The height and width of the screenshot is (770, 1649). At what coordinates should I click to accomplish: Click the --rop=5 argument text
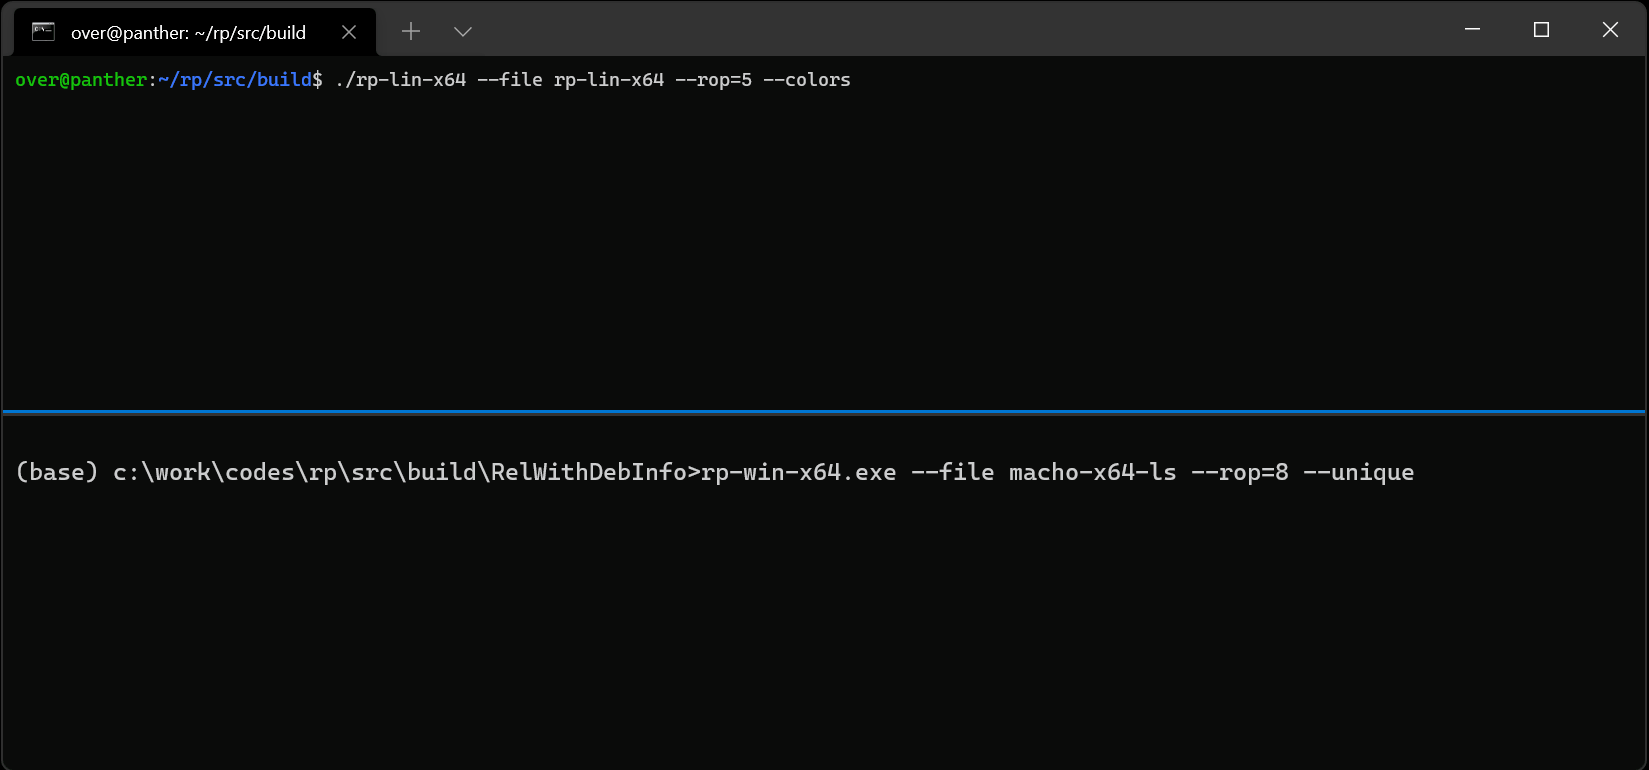(x=713, y=80)
